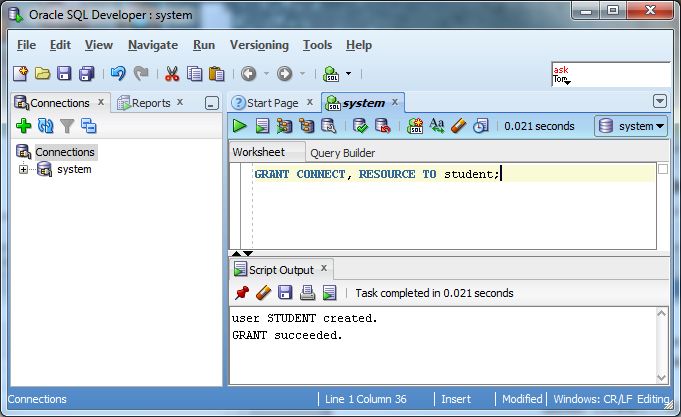Screen dimensions: 681x417
Task: Close the Script Output tab
Action: [324, 268]
